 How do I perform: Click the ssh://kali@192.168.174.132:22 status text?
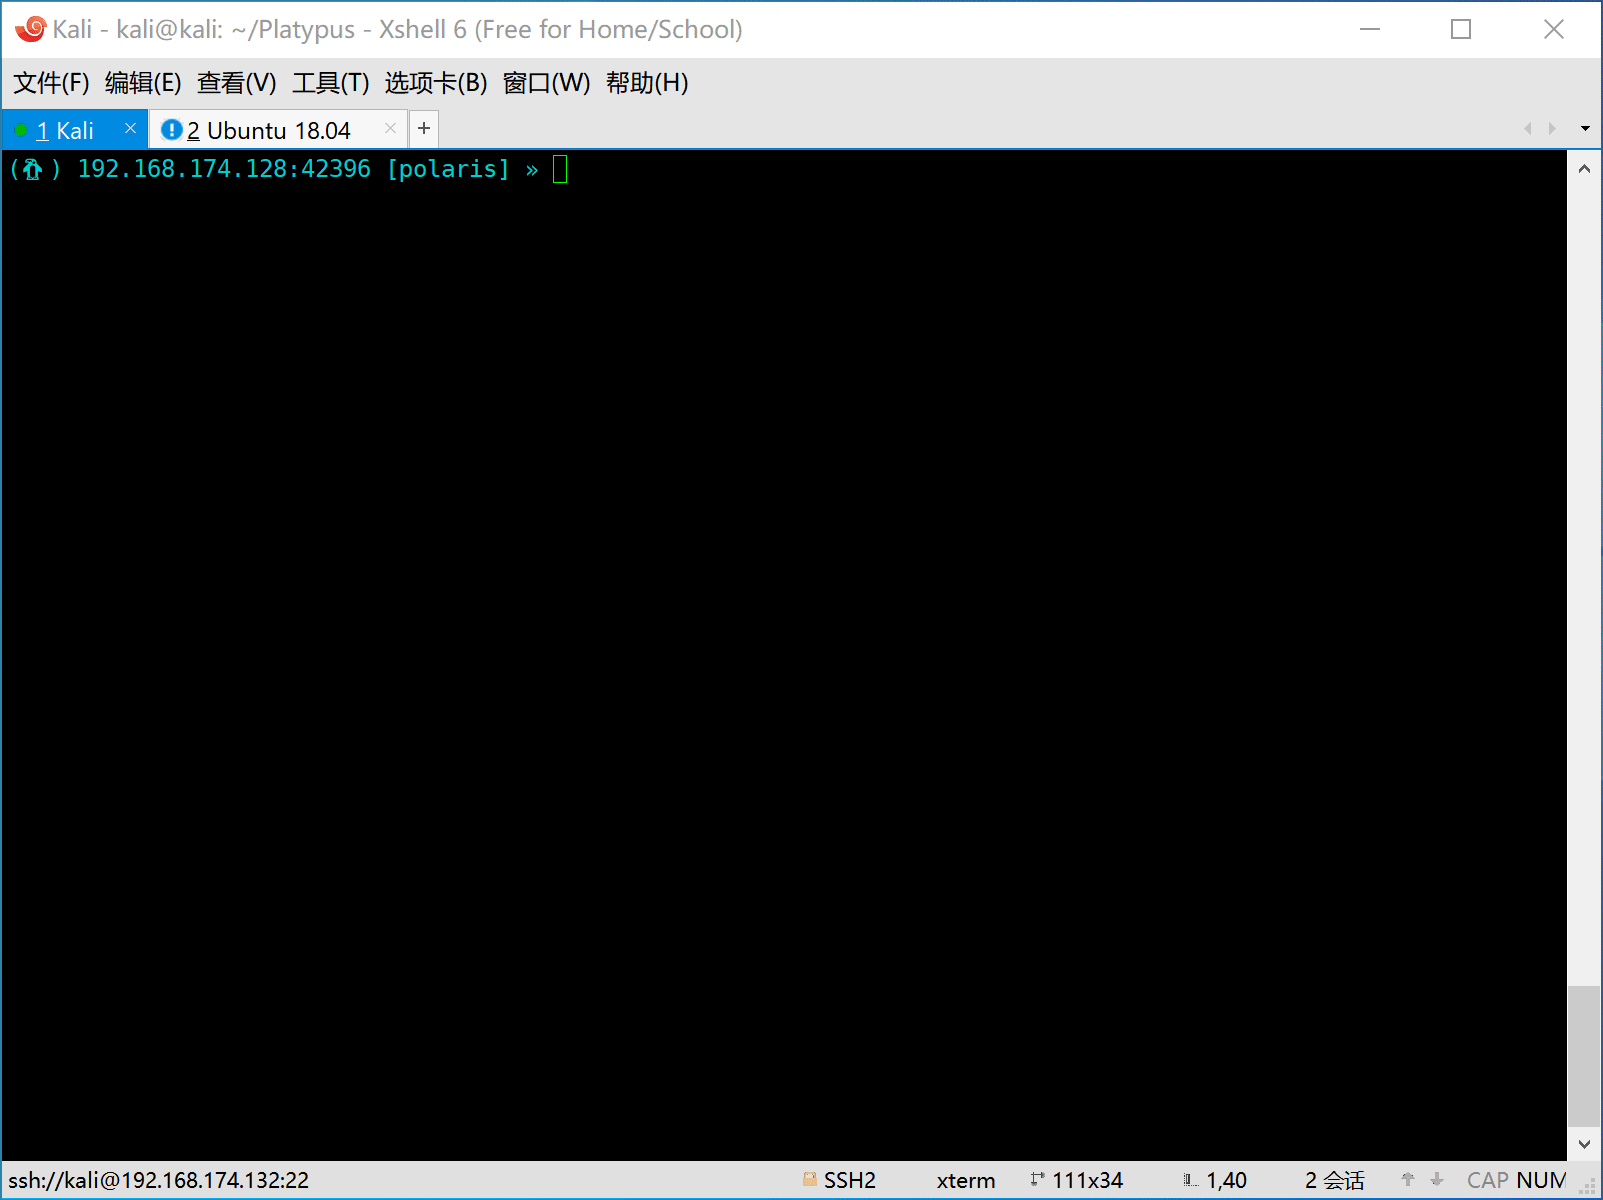click(x=159, y=1180)
